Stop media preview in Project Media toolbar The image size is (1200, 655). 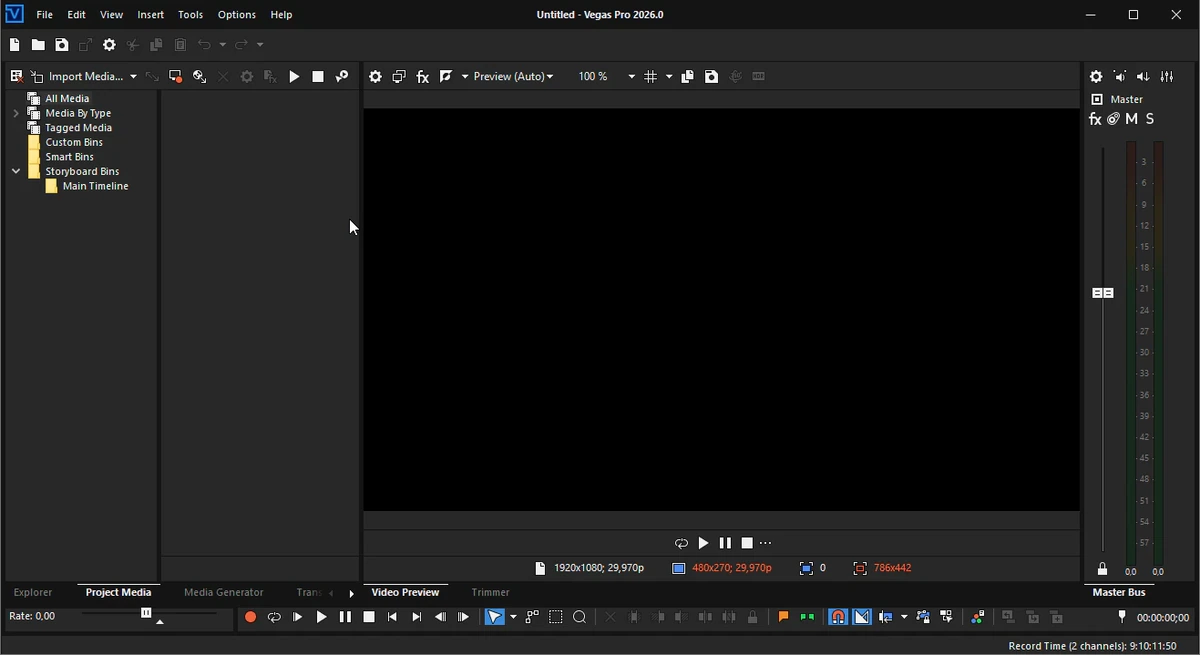318,77
